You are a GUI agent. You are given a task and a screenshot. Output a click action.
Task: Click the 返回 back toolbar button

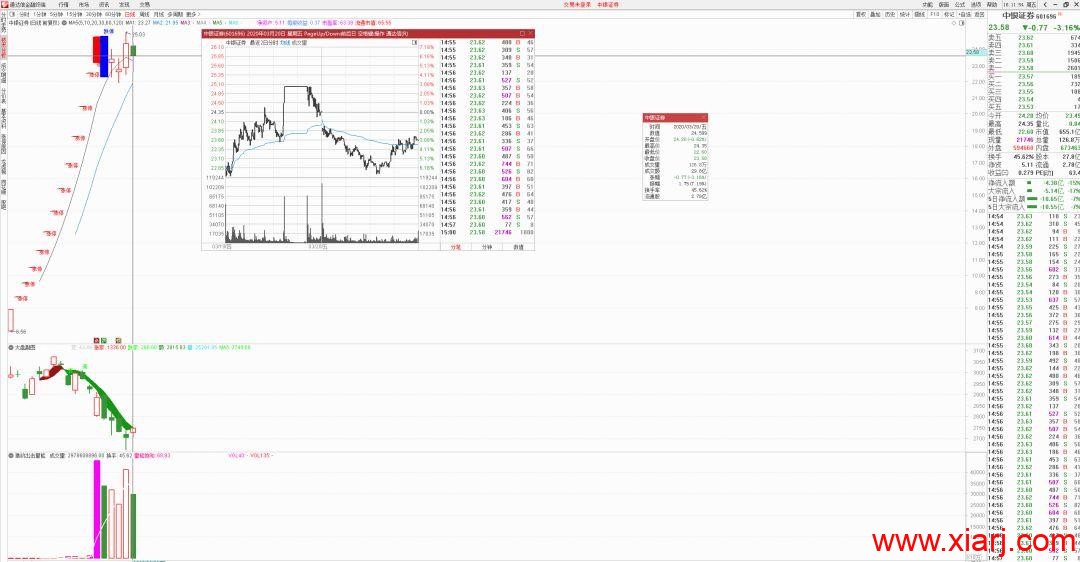point(979,14)
